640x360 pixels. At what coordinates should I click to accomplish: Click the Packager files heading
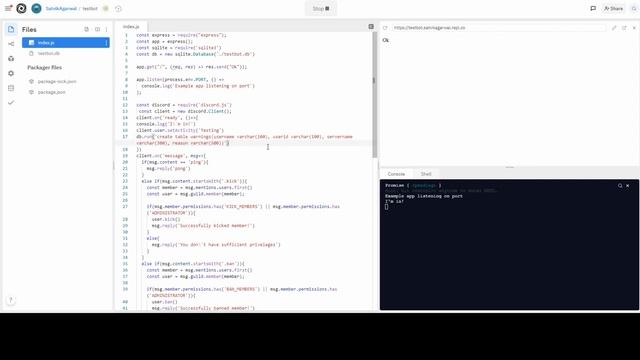(x=44, y=67)
